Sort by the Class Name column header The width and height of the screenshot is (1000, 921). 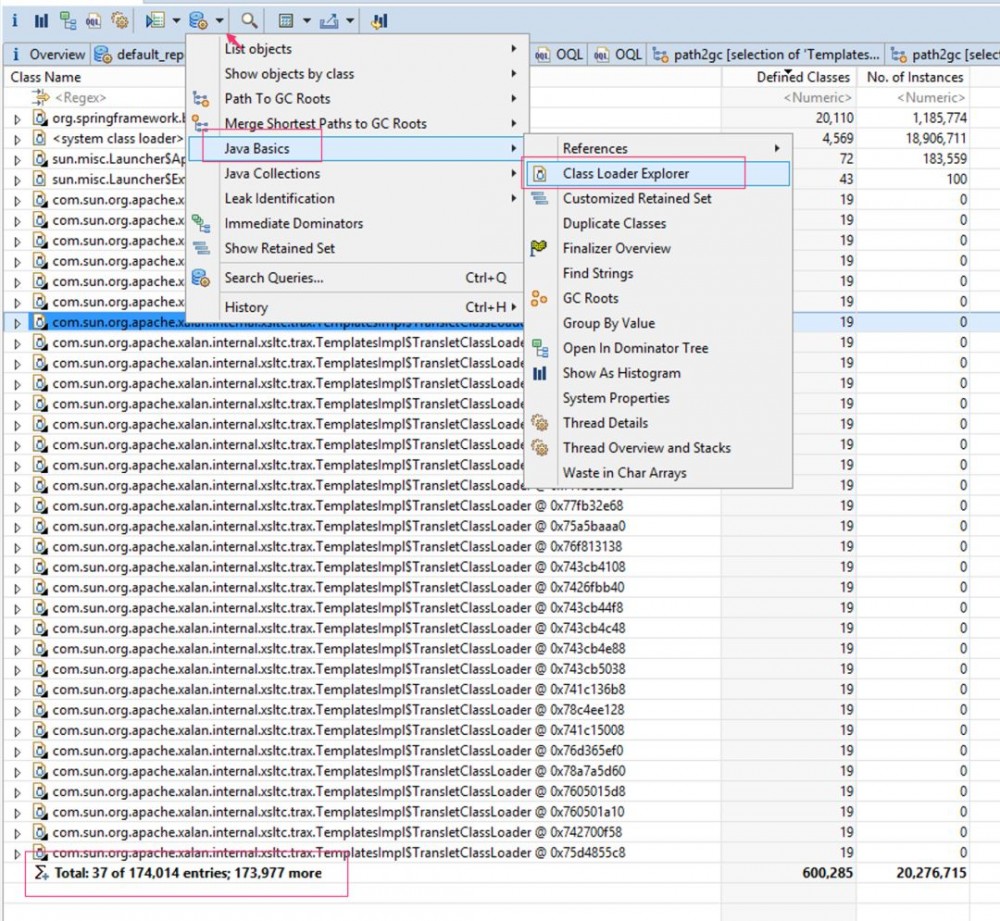[46, 77]
